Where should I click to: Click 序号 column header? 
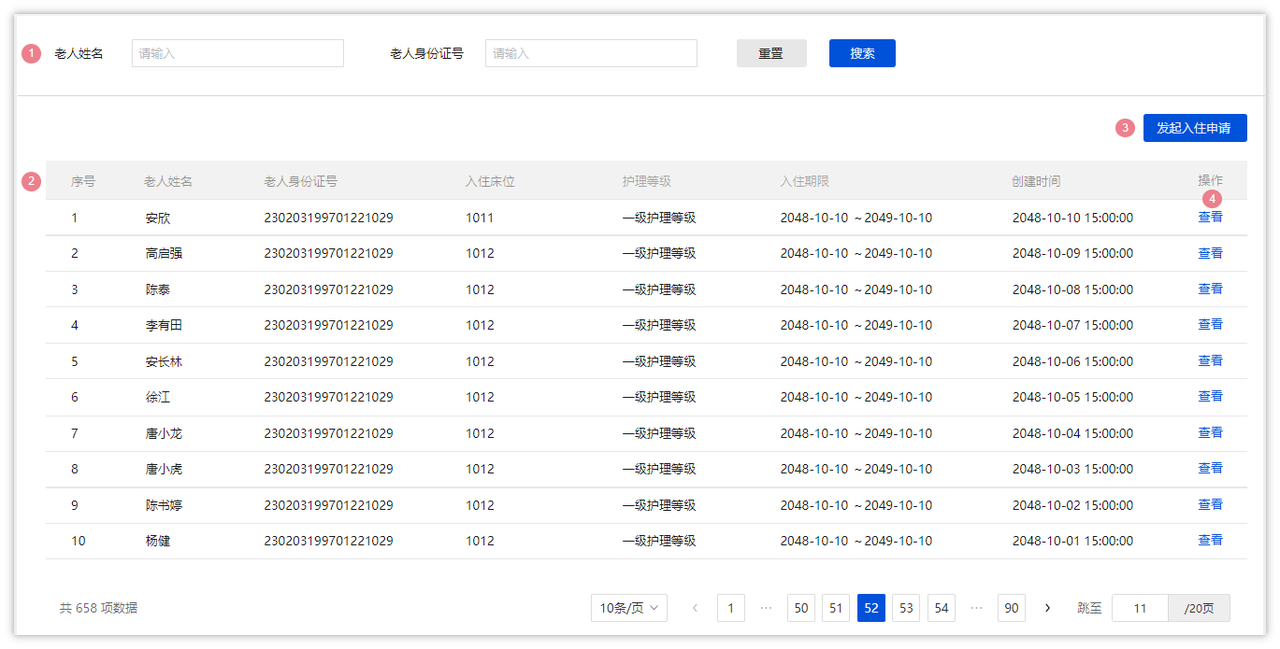[x=83, y=181]
